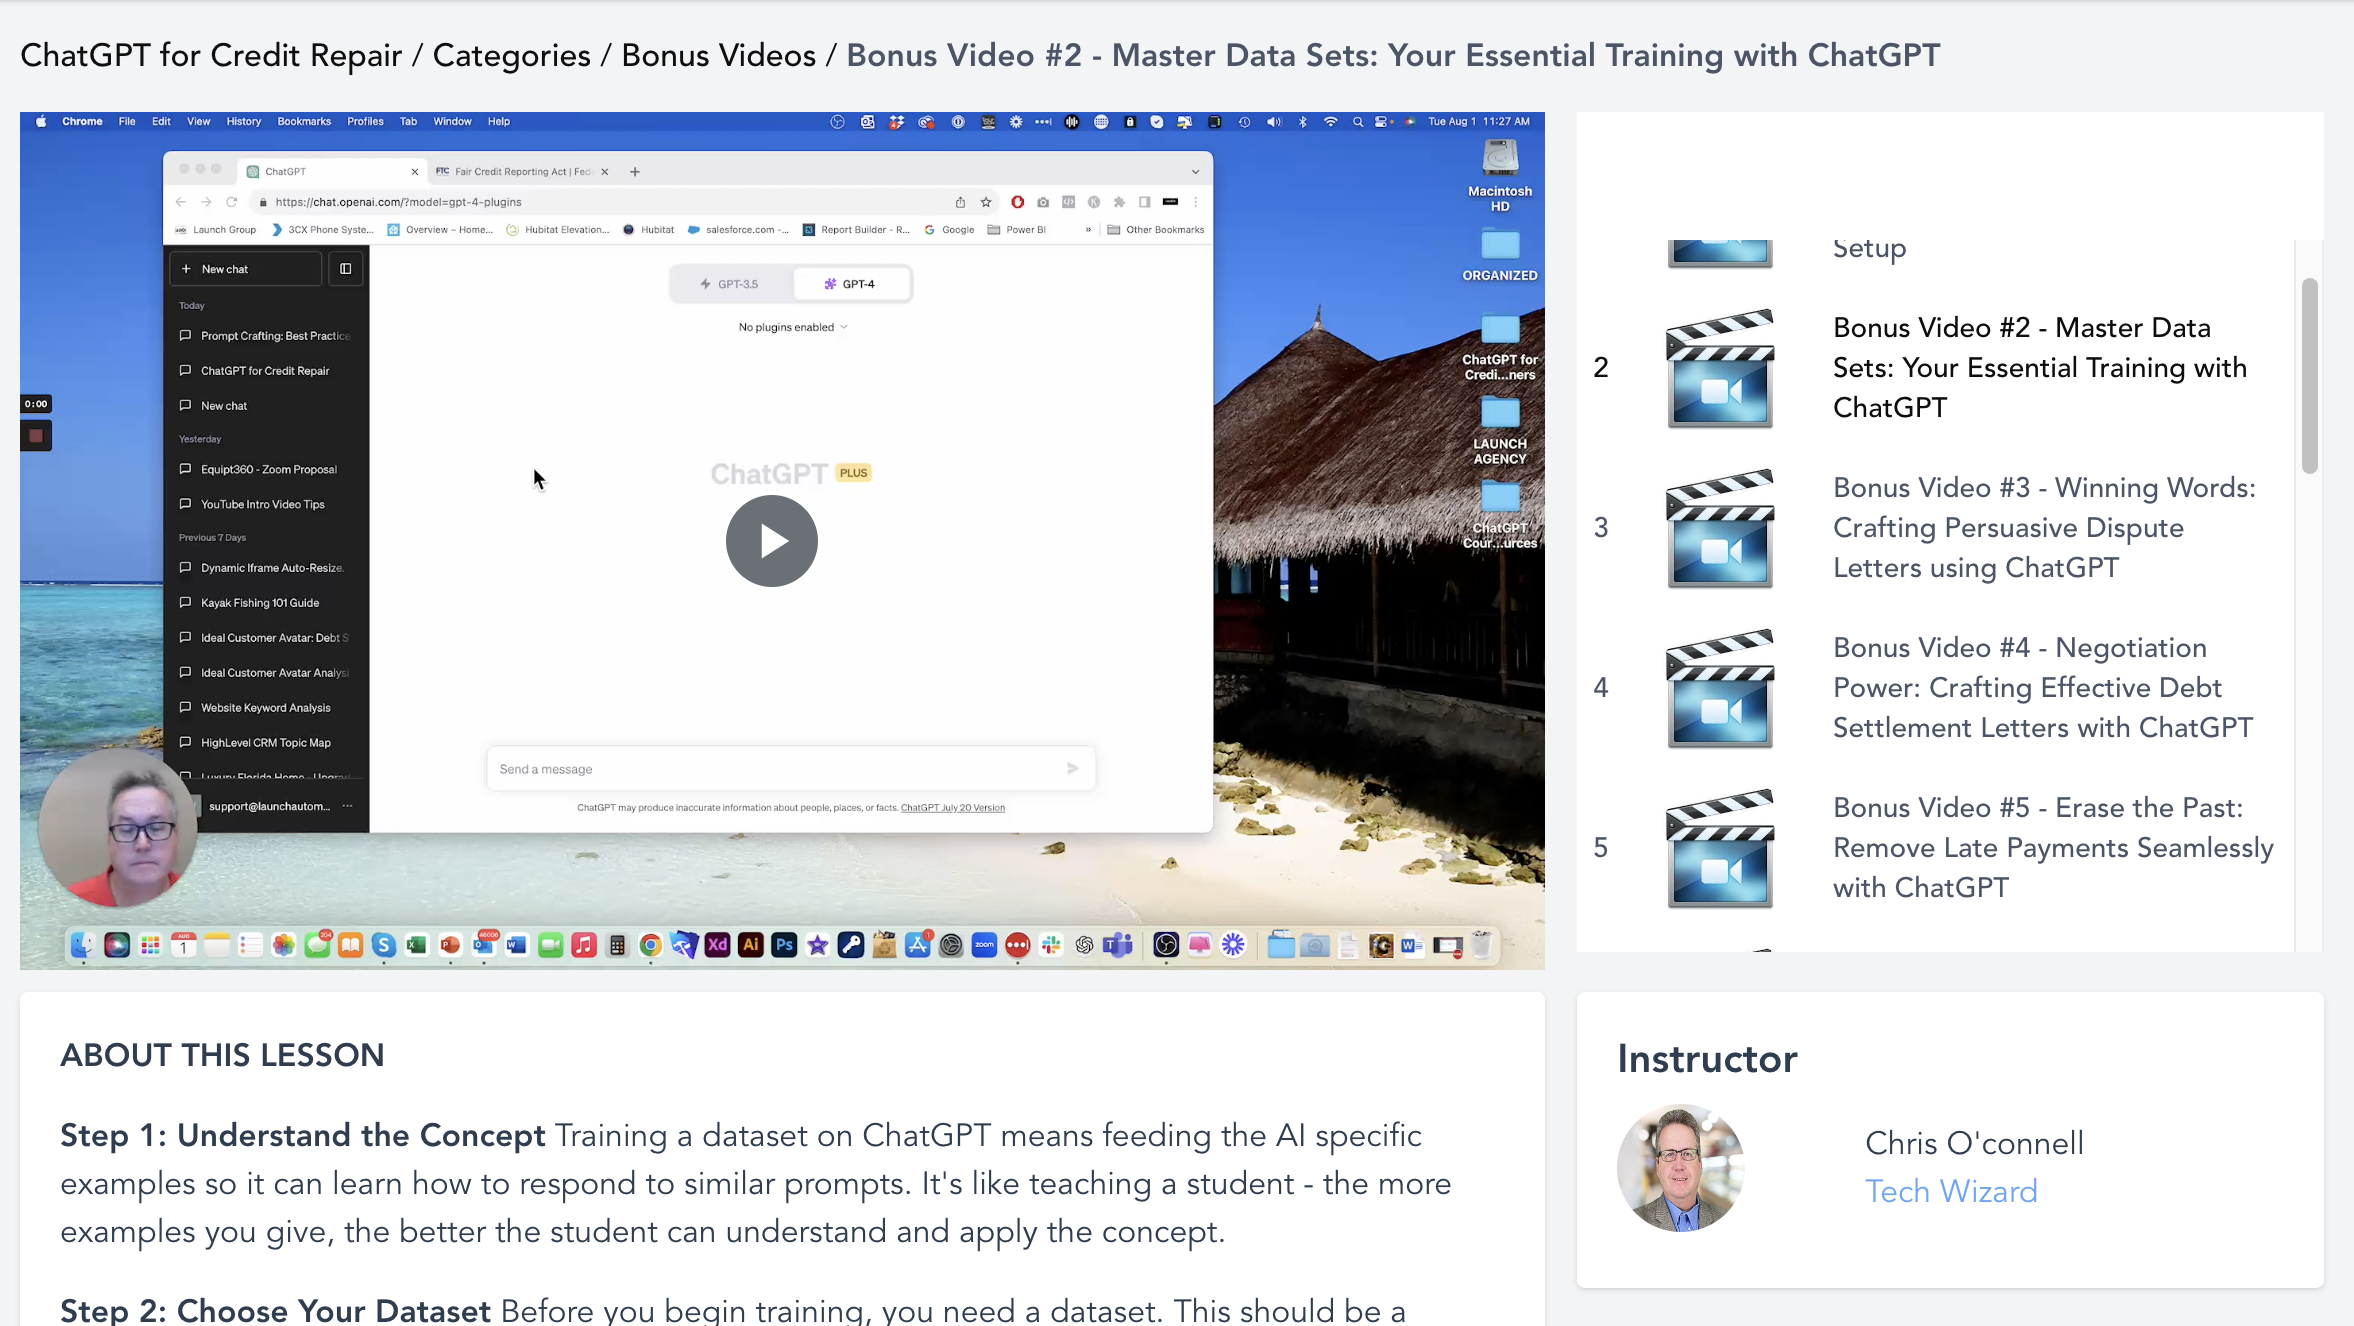Viewport: 2354px width, 1326px height.
Task: Open the Power BI bookmark folder
Action: (x=1016, y=230)
